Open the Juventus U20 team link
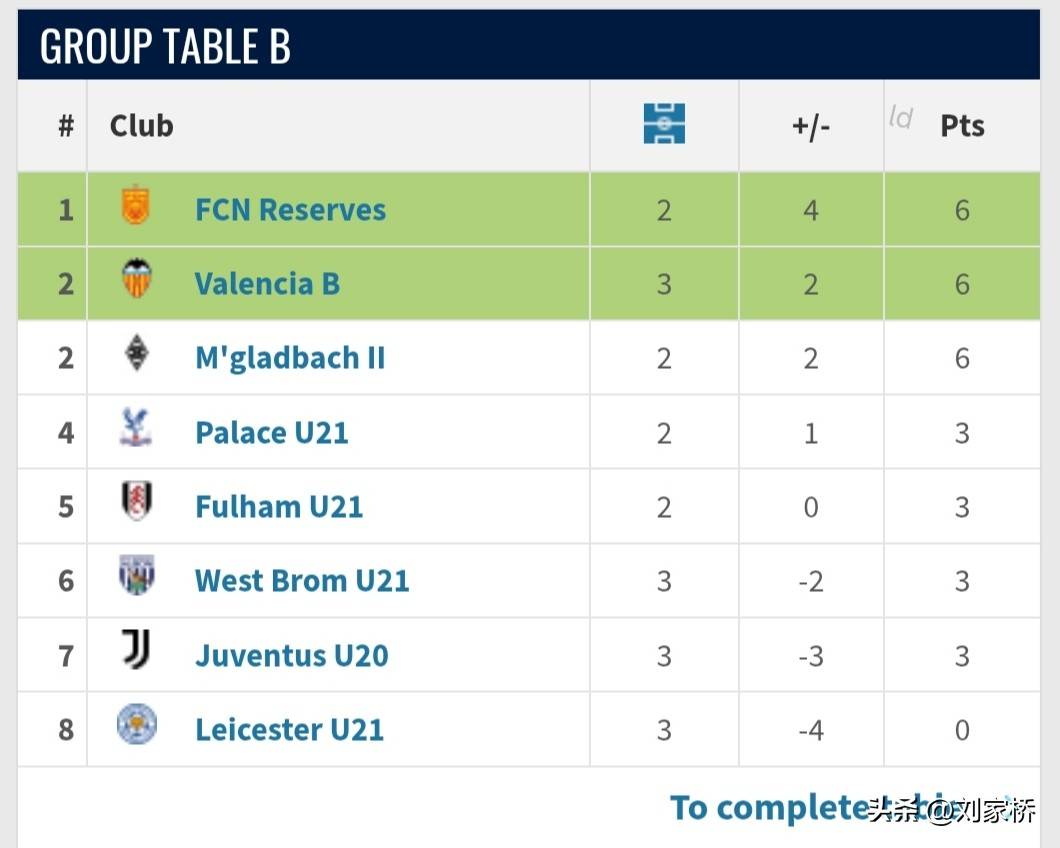 (291, 656)
